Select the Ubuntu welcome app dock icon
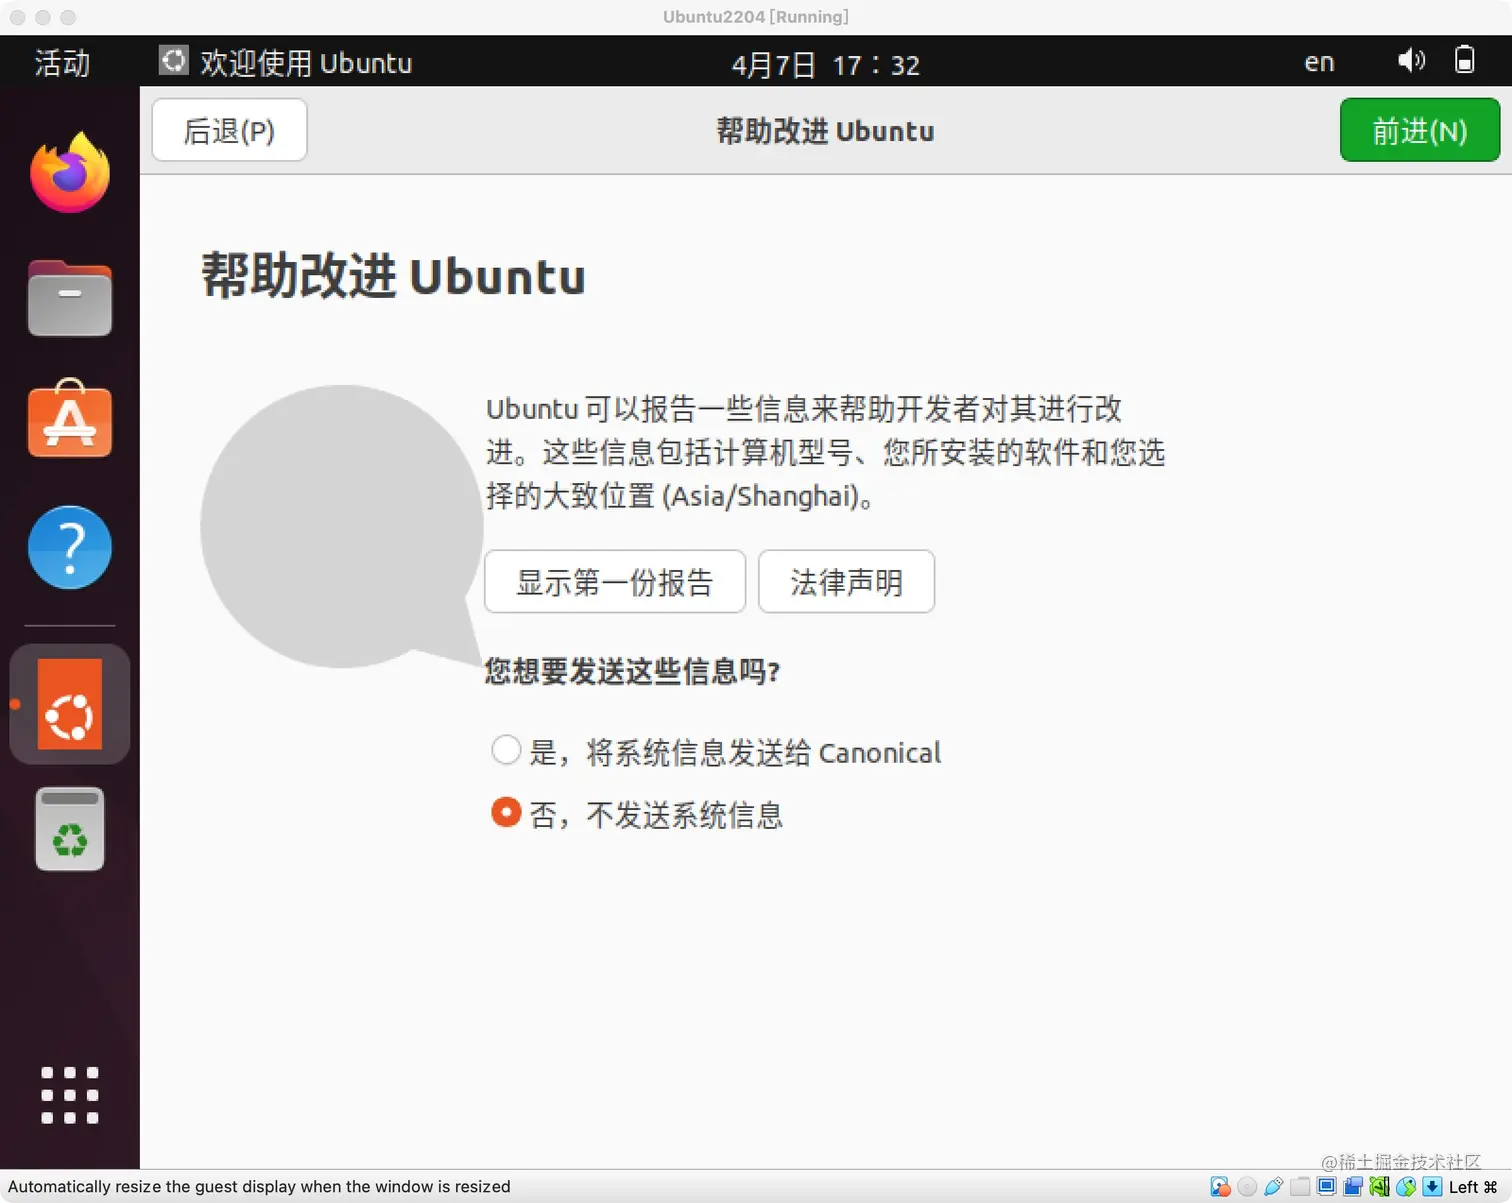 tap(70, 704)
